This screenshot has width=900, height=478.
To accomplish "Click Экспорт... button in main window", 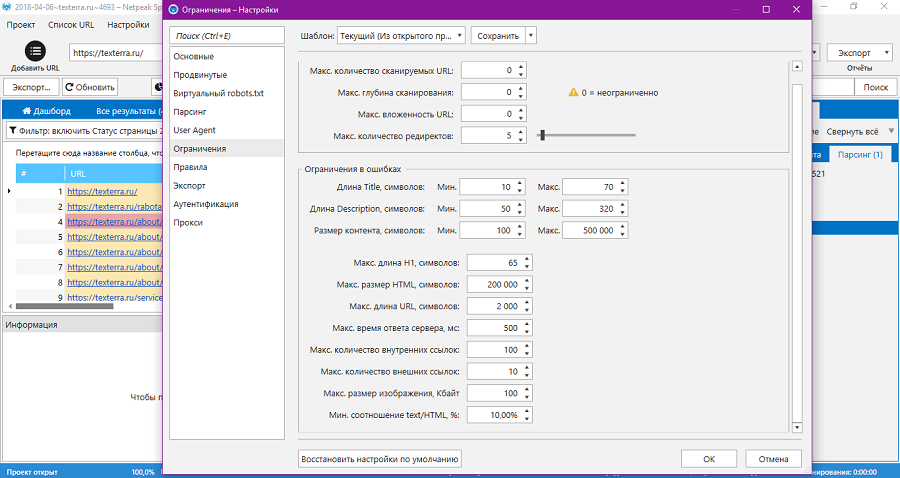I will [32, 87].
